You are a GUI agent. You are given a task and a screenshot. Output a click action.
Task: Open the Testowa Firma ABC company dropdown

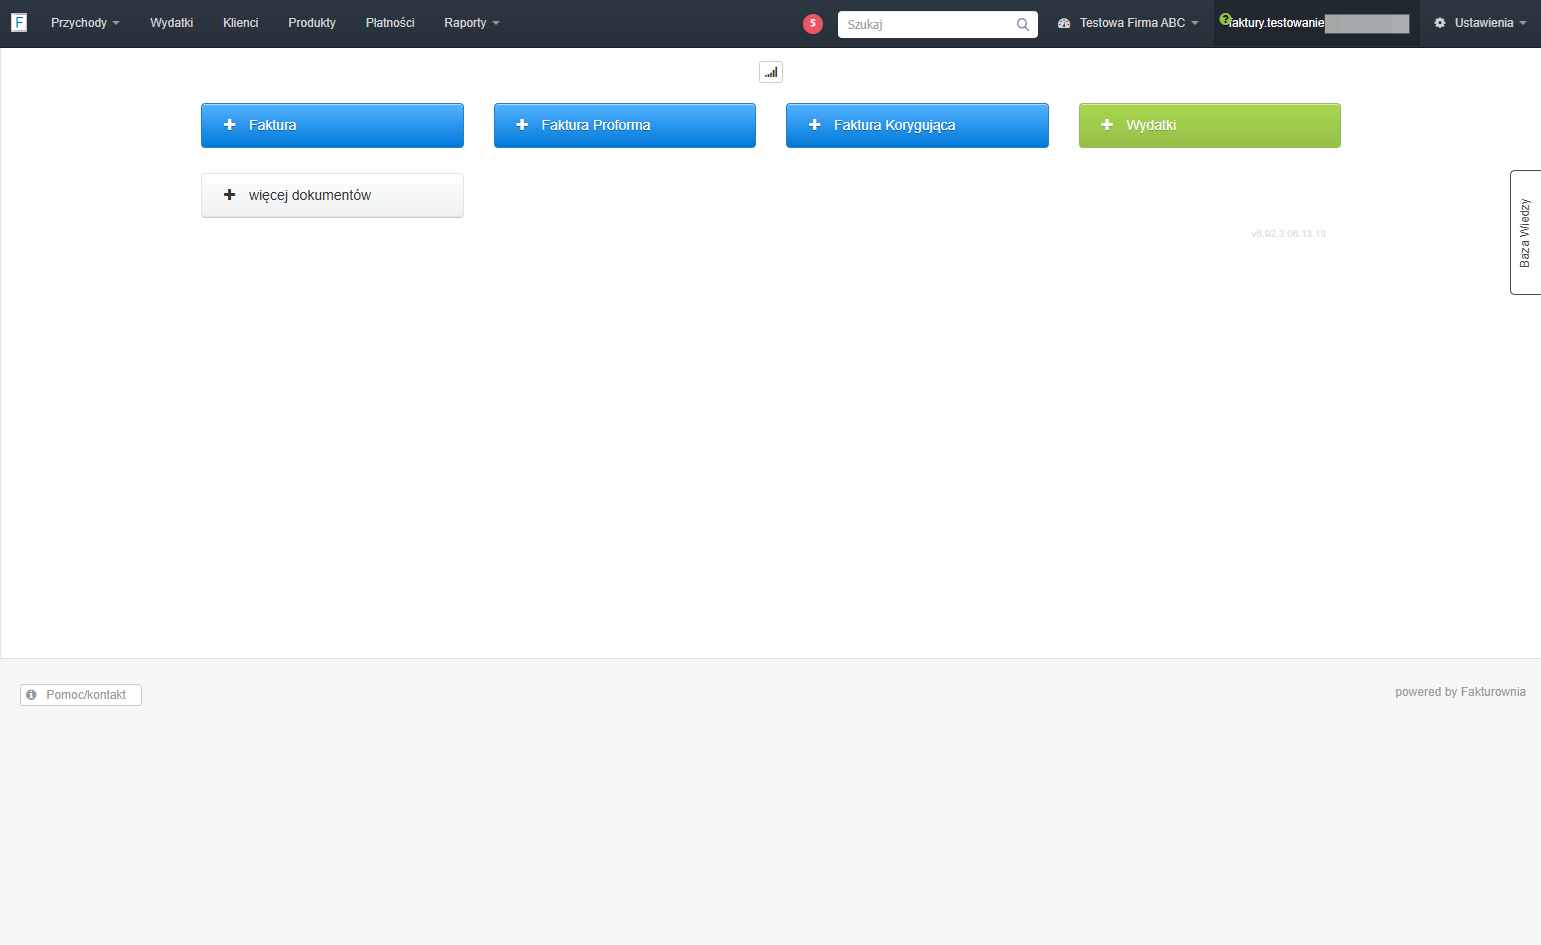pos(1128,23)
